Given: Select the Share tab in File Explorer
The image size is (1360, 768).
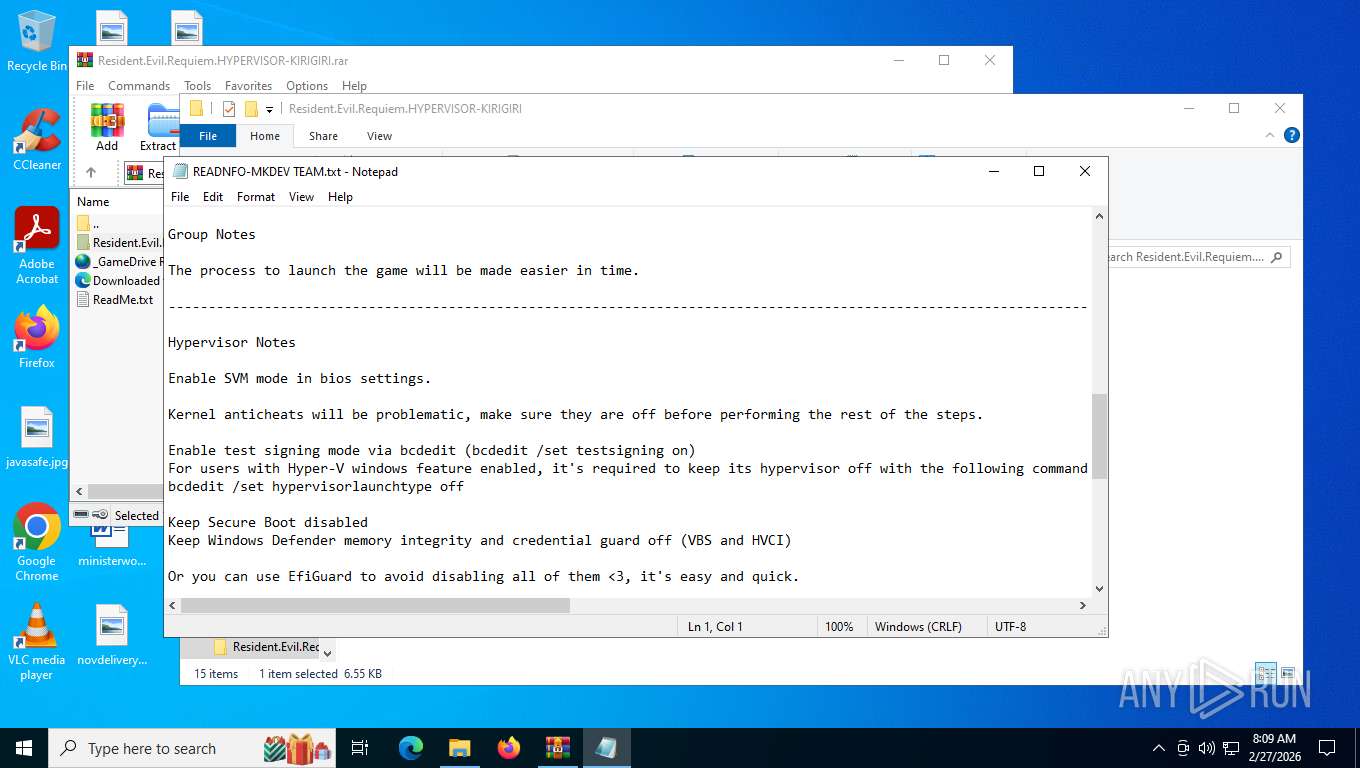Looking at the screenshot, I should click(323, 136).
